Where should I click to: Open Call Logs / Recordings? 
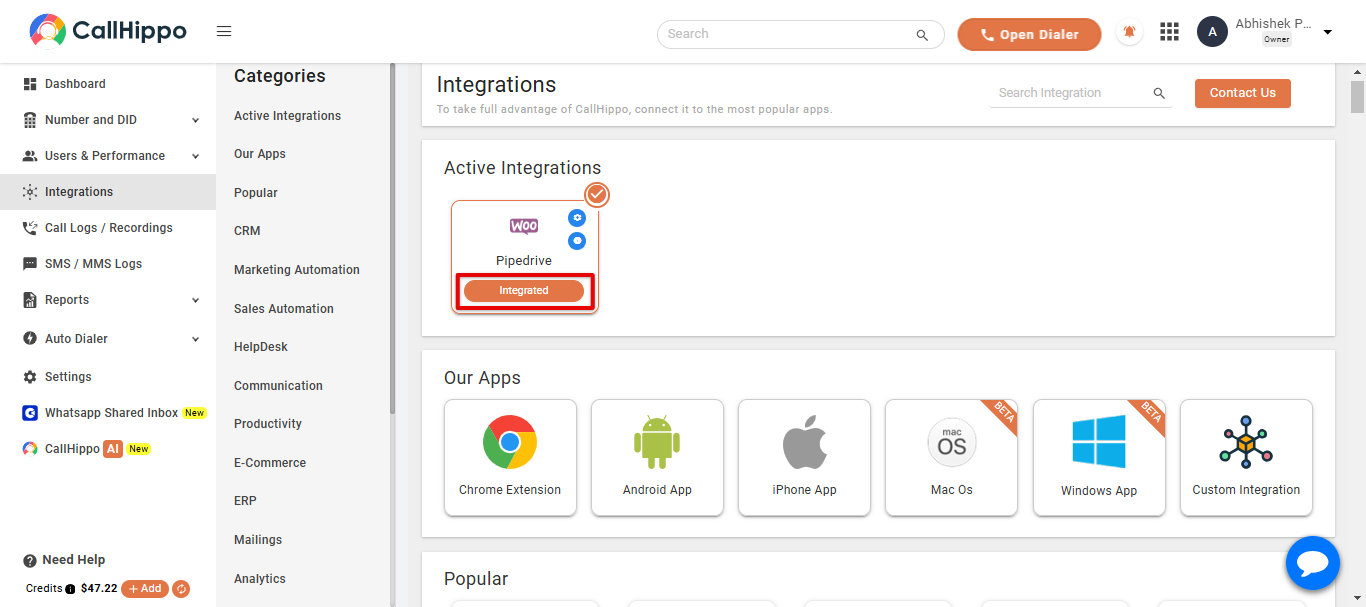click(x=108, y=228)
